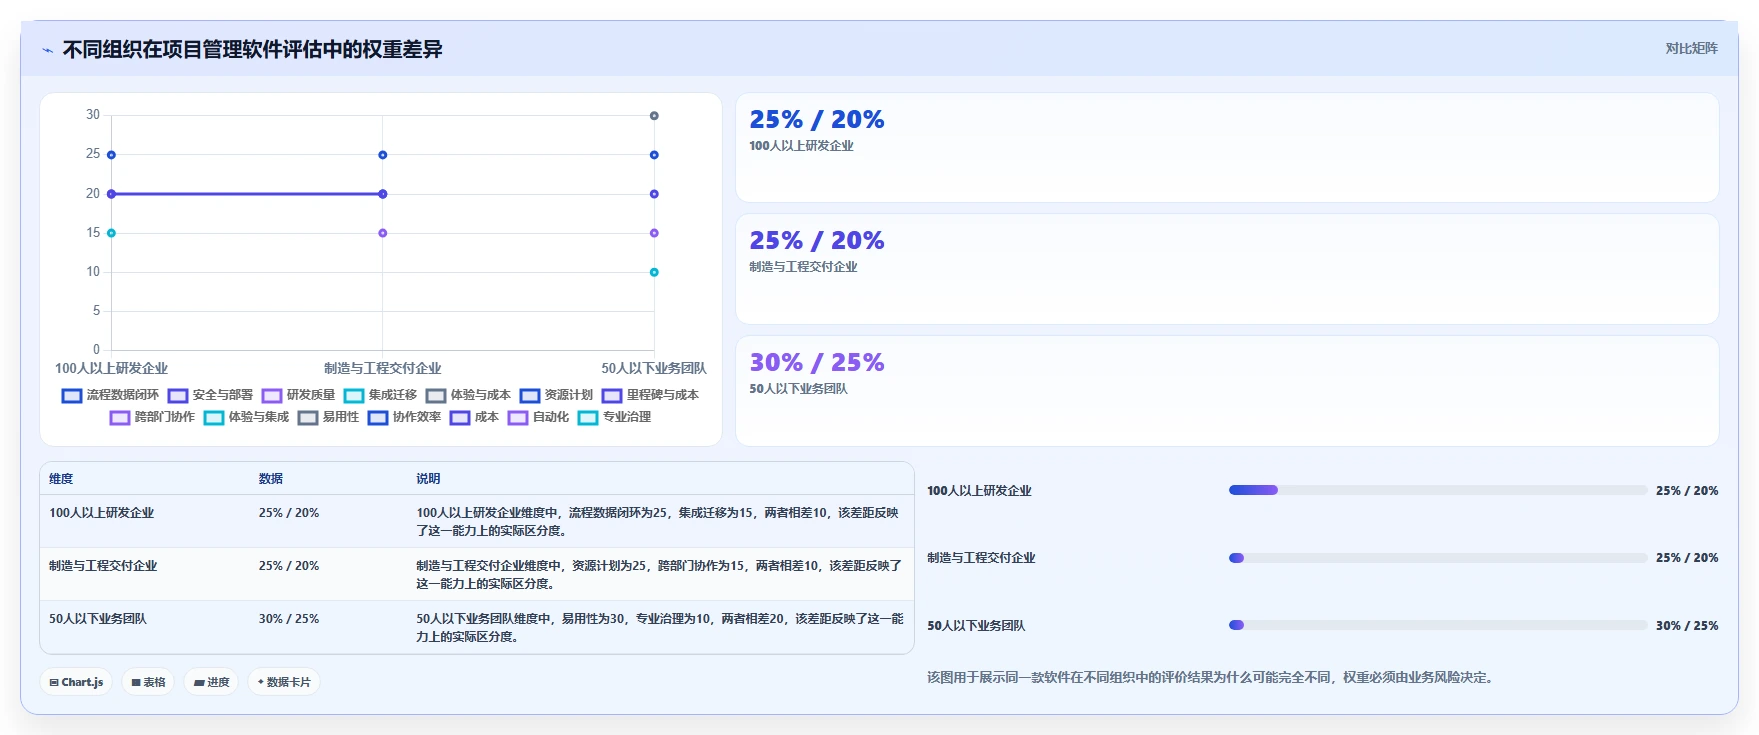Click the table cell 50人以下业务团队
The height and width of the screenshot is (735, 1759).
tap(98, 619)
